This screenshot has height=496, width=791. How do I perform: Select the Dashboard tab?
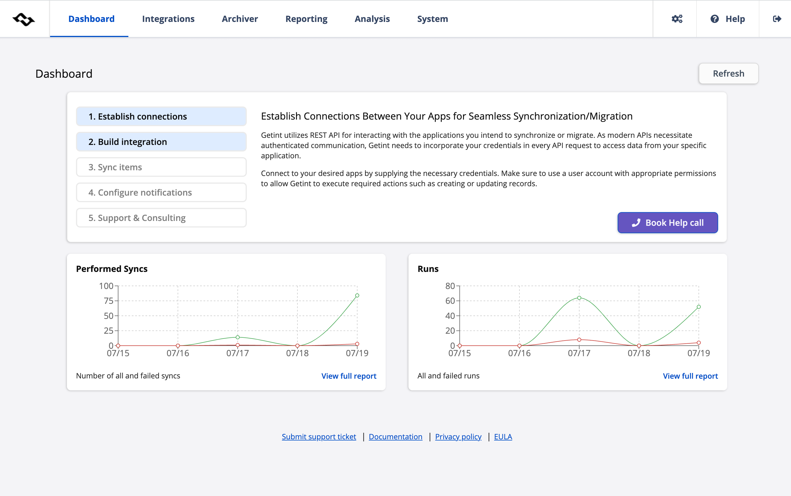click(x=91, y=19)
